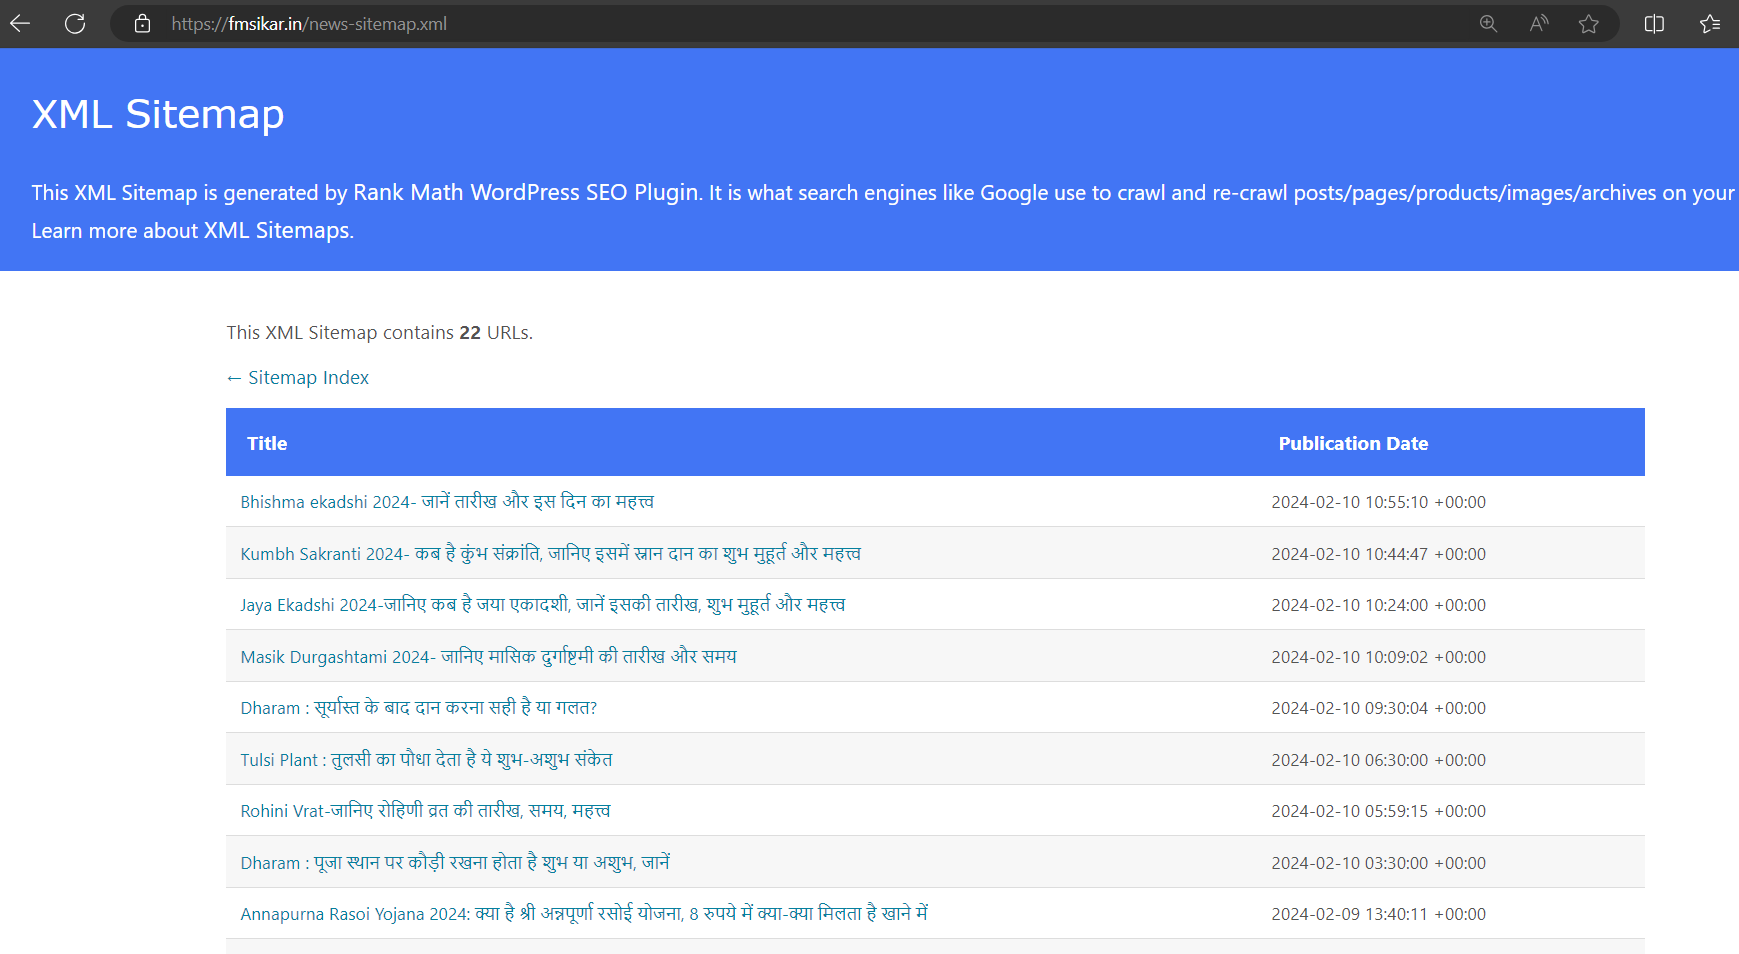Reload the page with refresh icon
This screenshot has height=954, width=1739.
75,23
